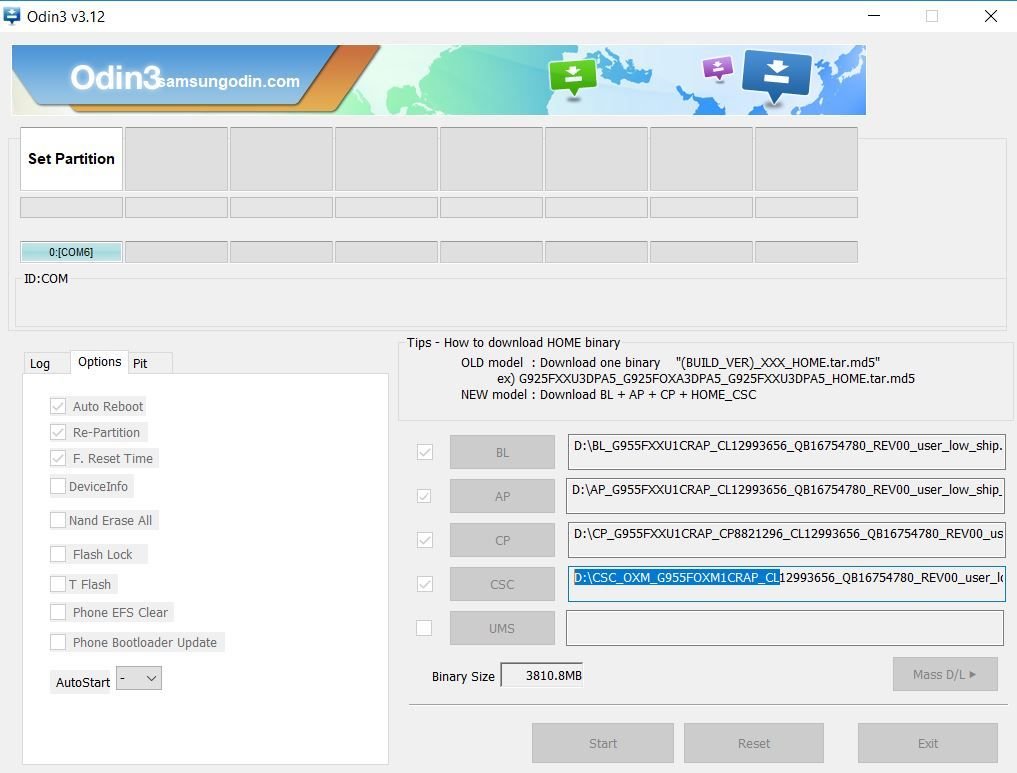1017x773 pixels.
Task: Click the ID:COM label
Action: coord(46,278)
